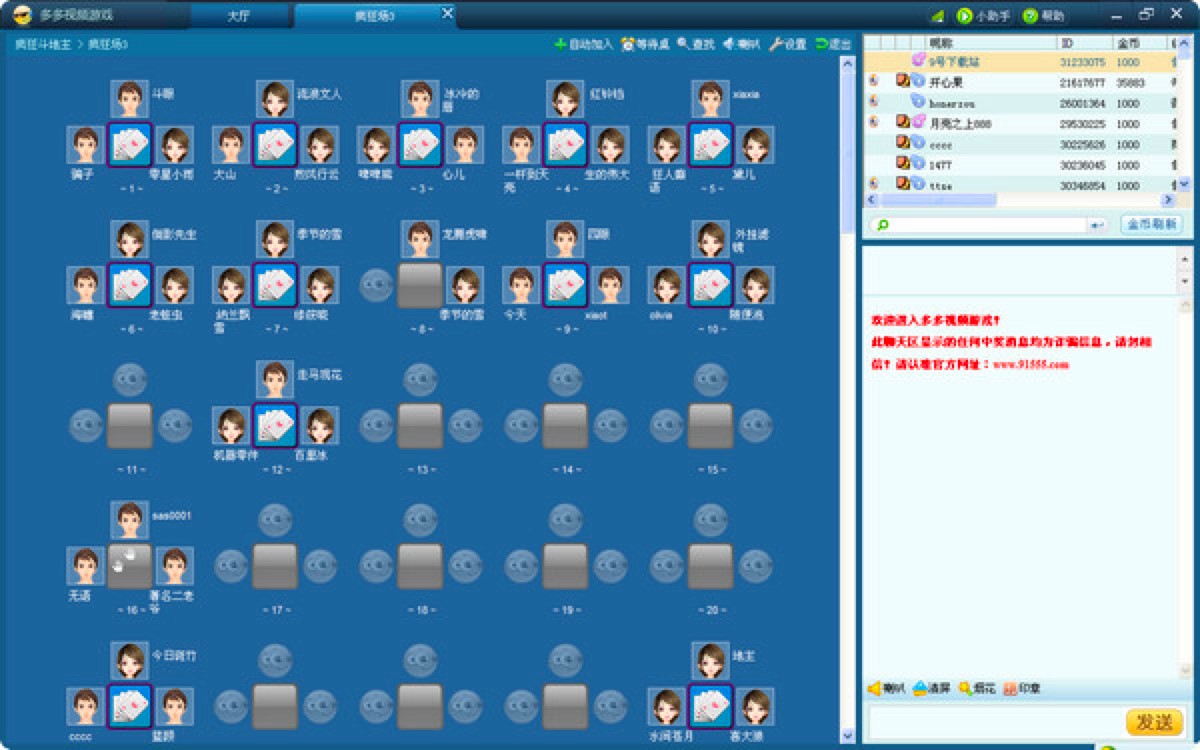Click the playing cards at table 1
The image size is (1200, 750).
(x=129, y=145)
